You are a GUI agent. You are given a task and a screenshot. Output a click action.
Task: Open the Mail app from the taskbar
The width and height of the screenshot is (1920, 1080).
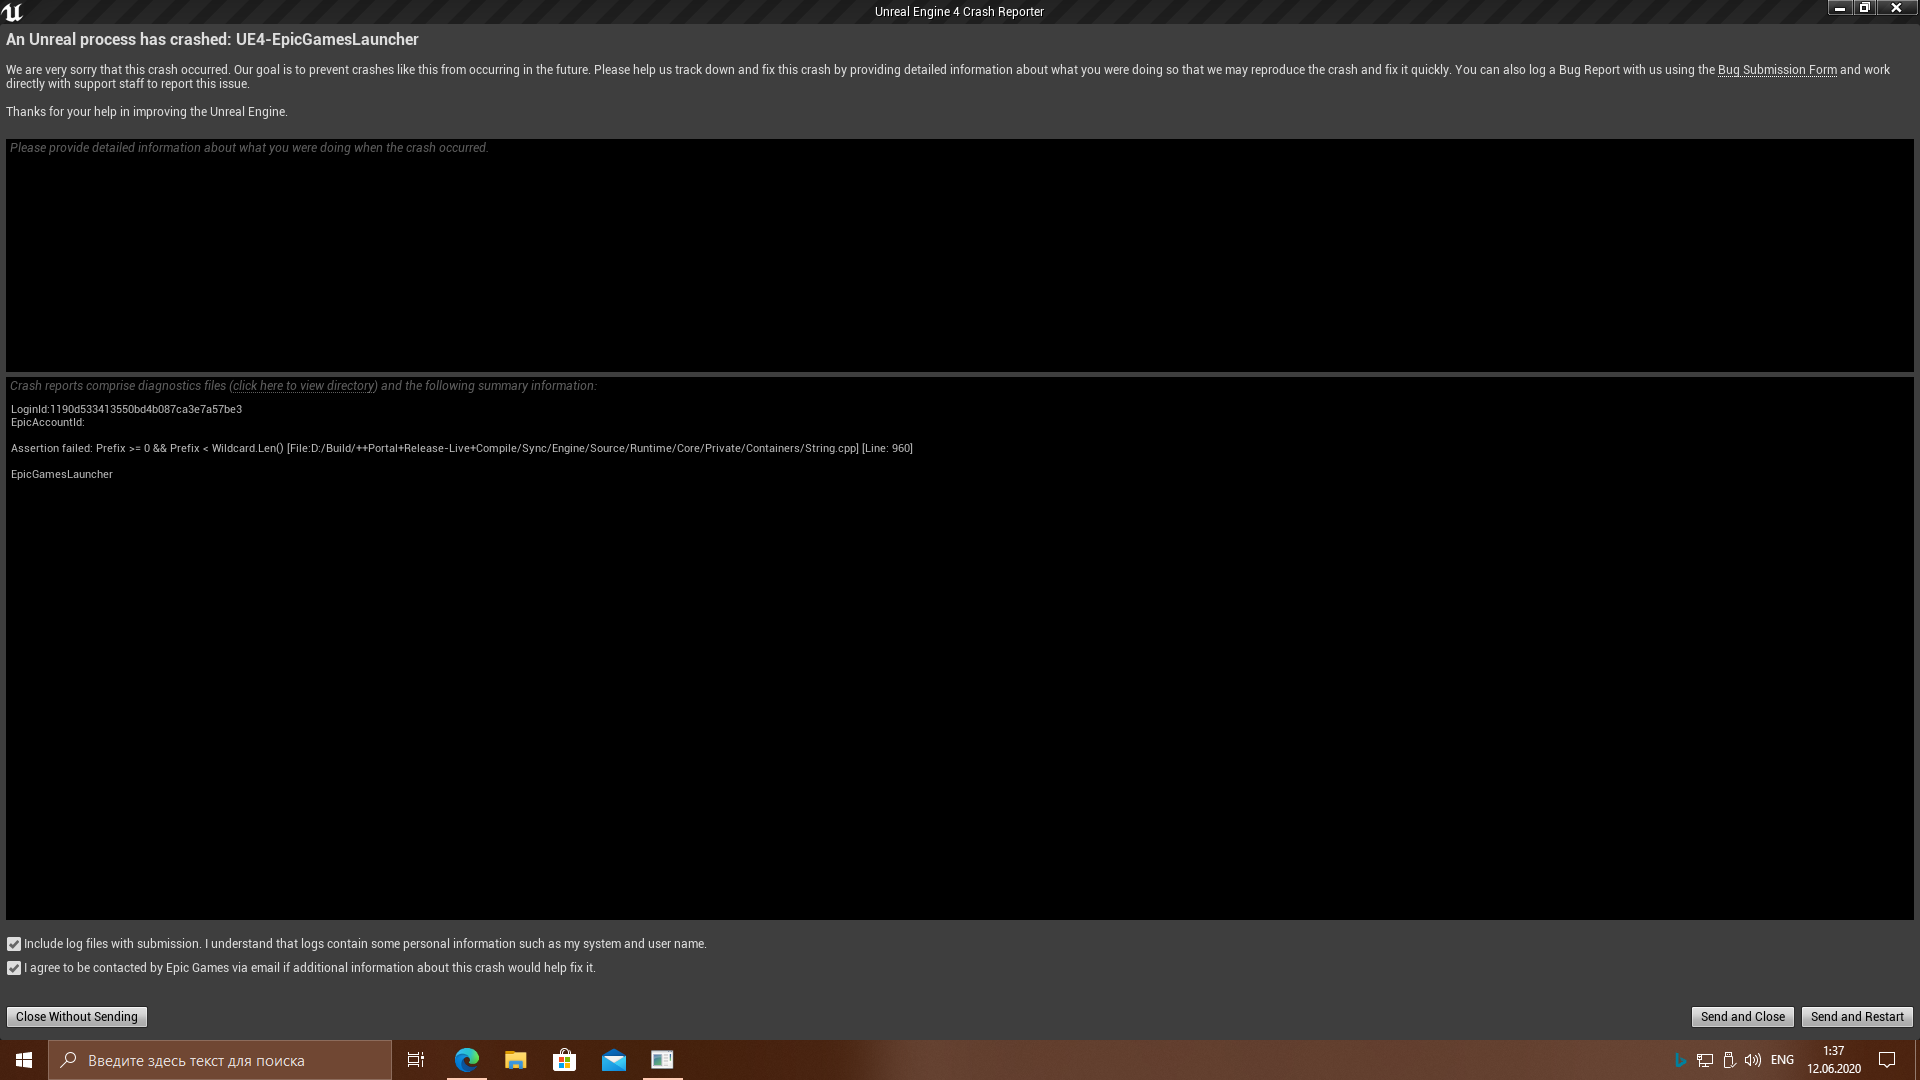614,1060
